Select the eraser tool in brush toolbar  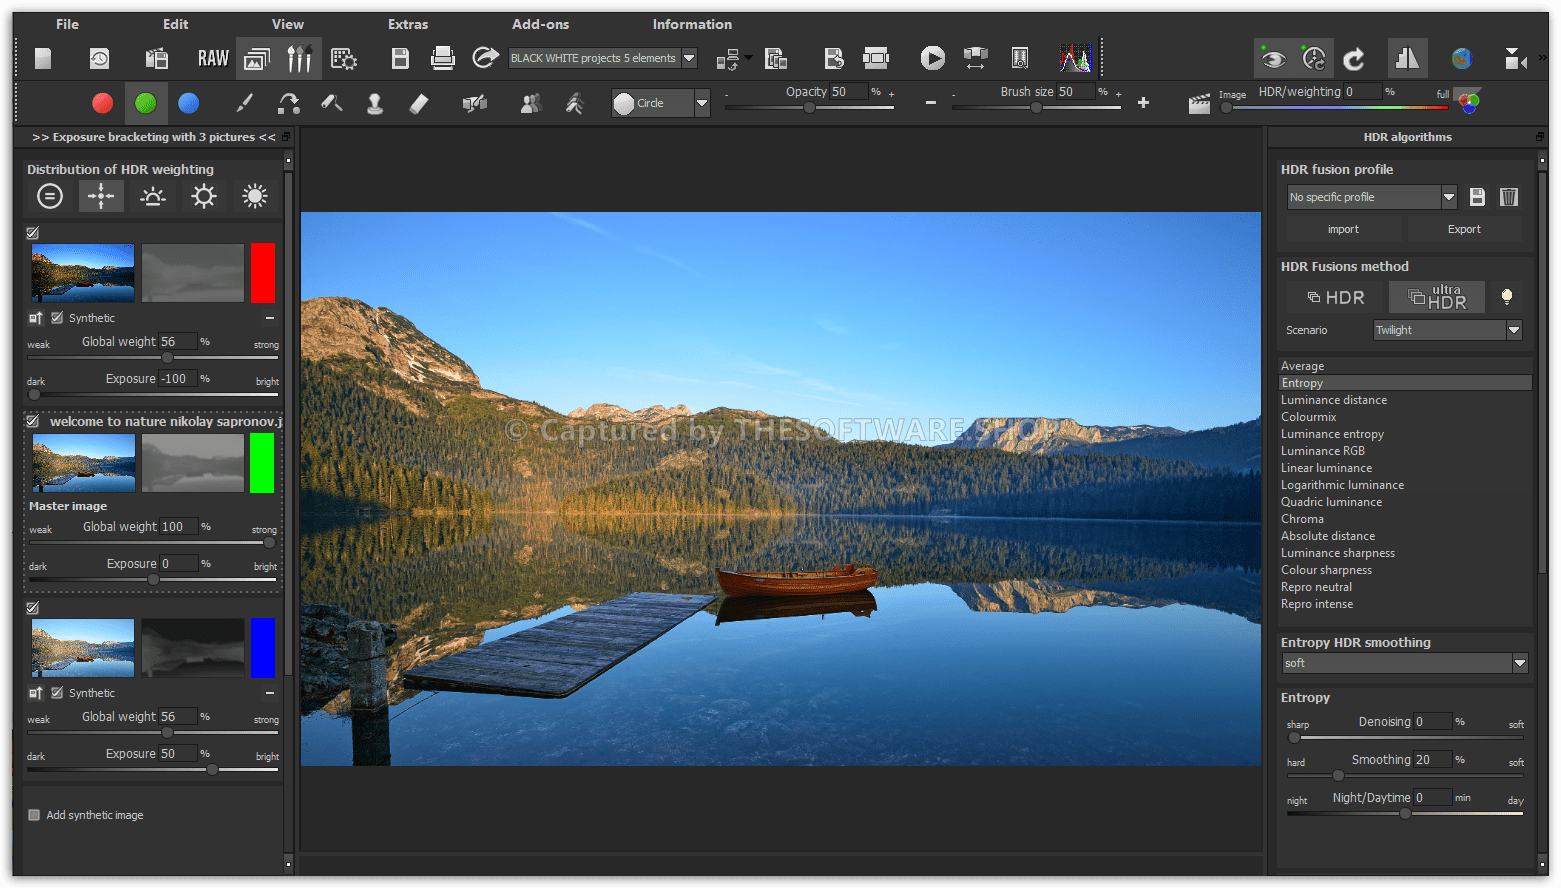[419, 103]
